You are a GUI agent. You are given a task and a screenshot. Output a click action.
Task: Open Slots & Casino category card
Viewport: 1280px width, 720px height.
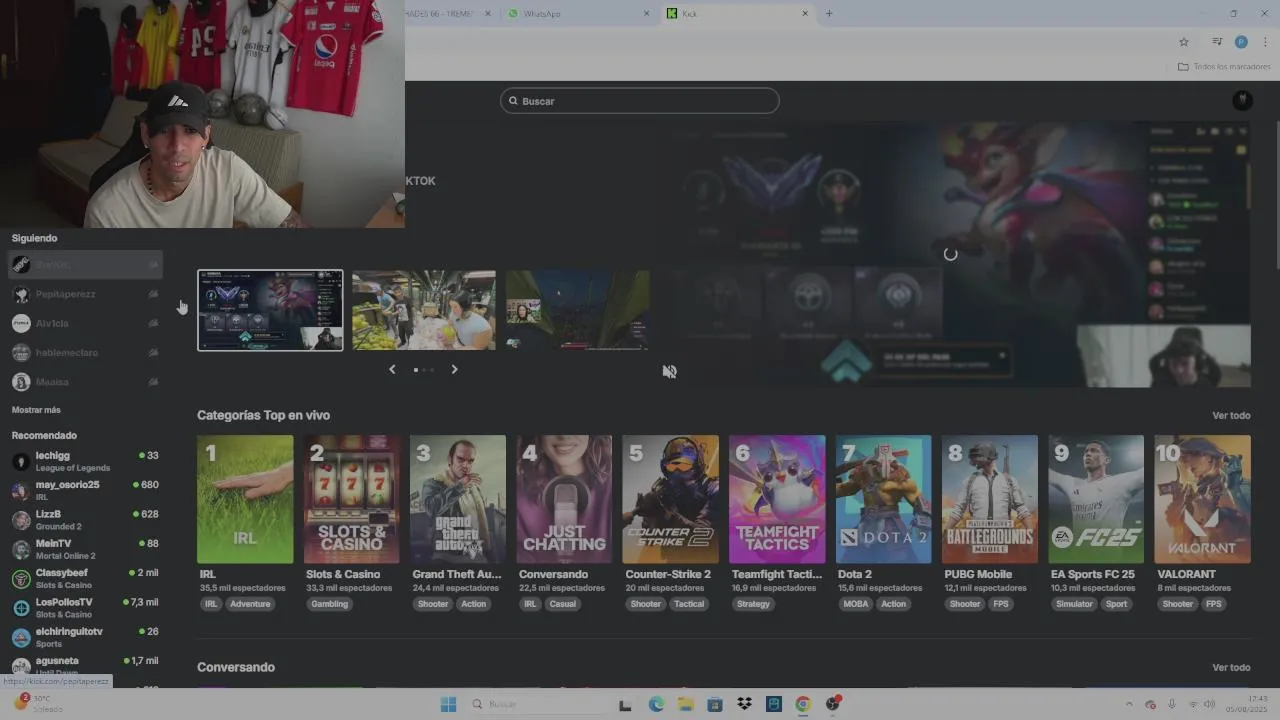(351, 499)
